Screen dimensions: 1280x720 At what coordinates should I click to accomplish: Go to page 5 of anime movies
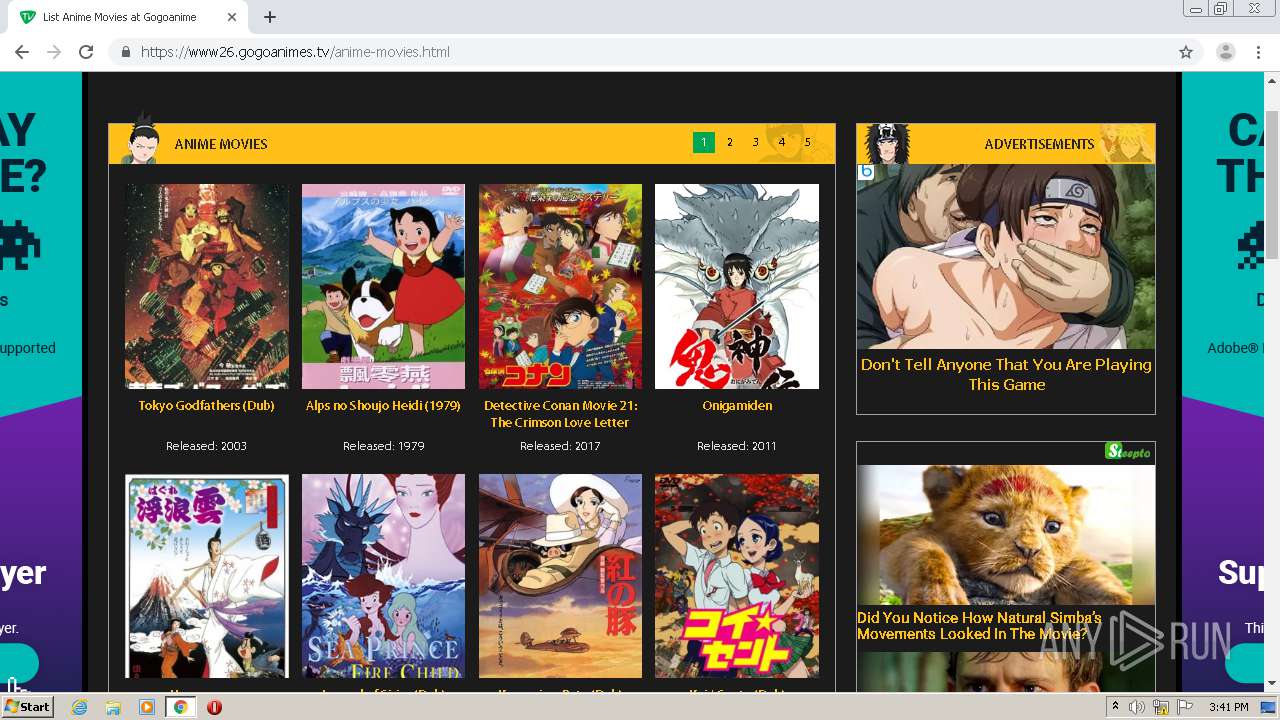808,143
